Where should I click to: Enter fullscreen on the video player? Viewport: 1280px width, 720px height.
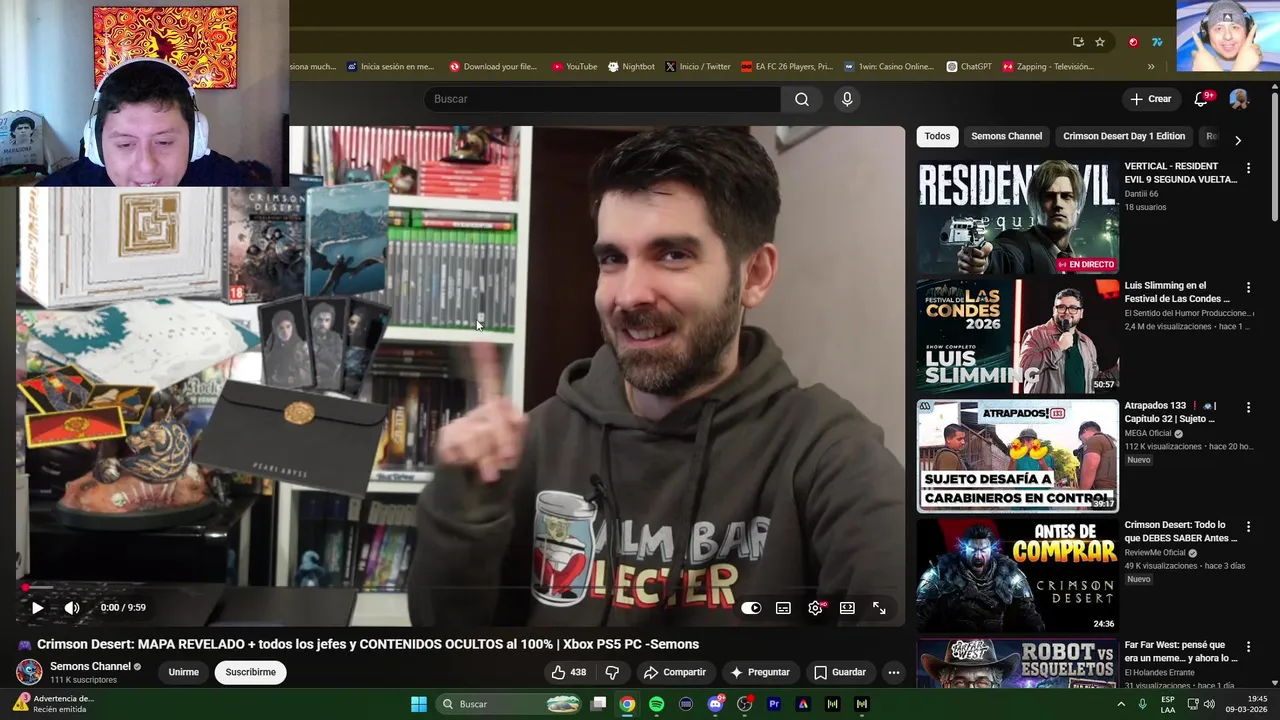point(879,608)
